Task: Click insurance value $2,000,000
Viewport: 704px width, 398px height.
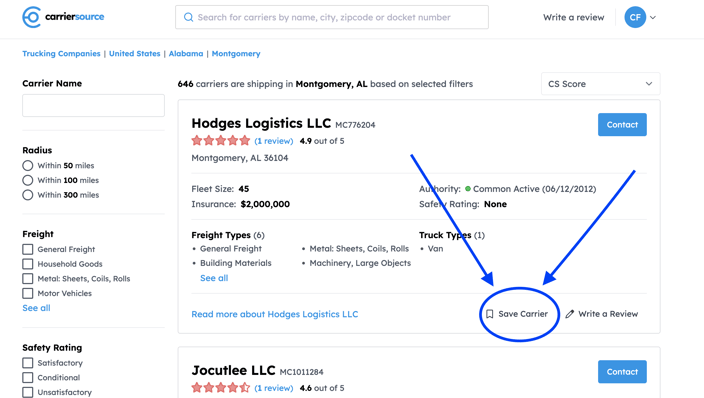Action: pyautogui.click(x=265, y=204)
